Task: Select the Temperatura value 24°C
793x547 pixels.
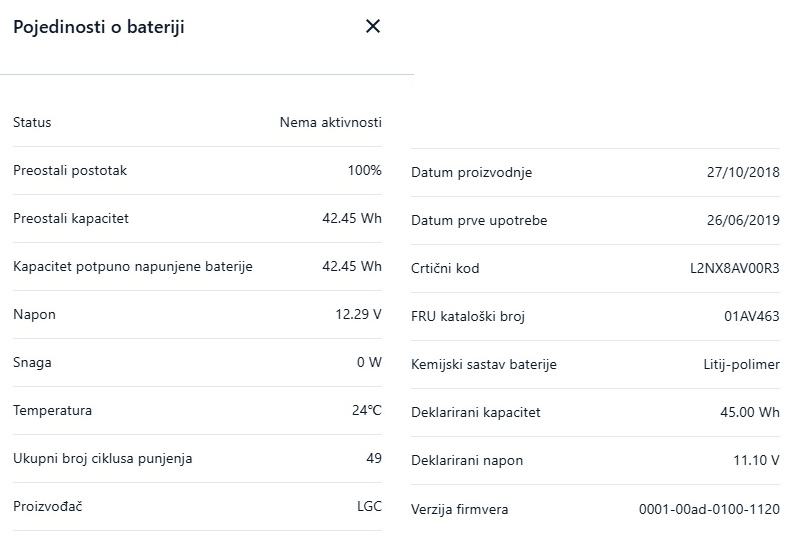Action: click(366, 410)
